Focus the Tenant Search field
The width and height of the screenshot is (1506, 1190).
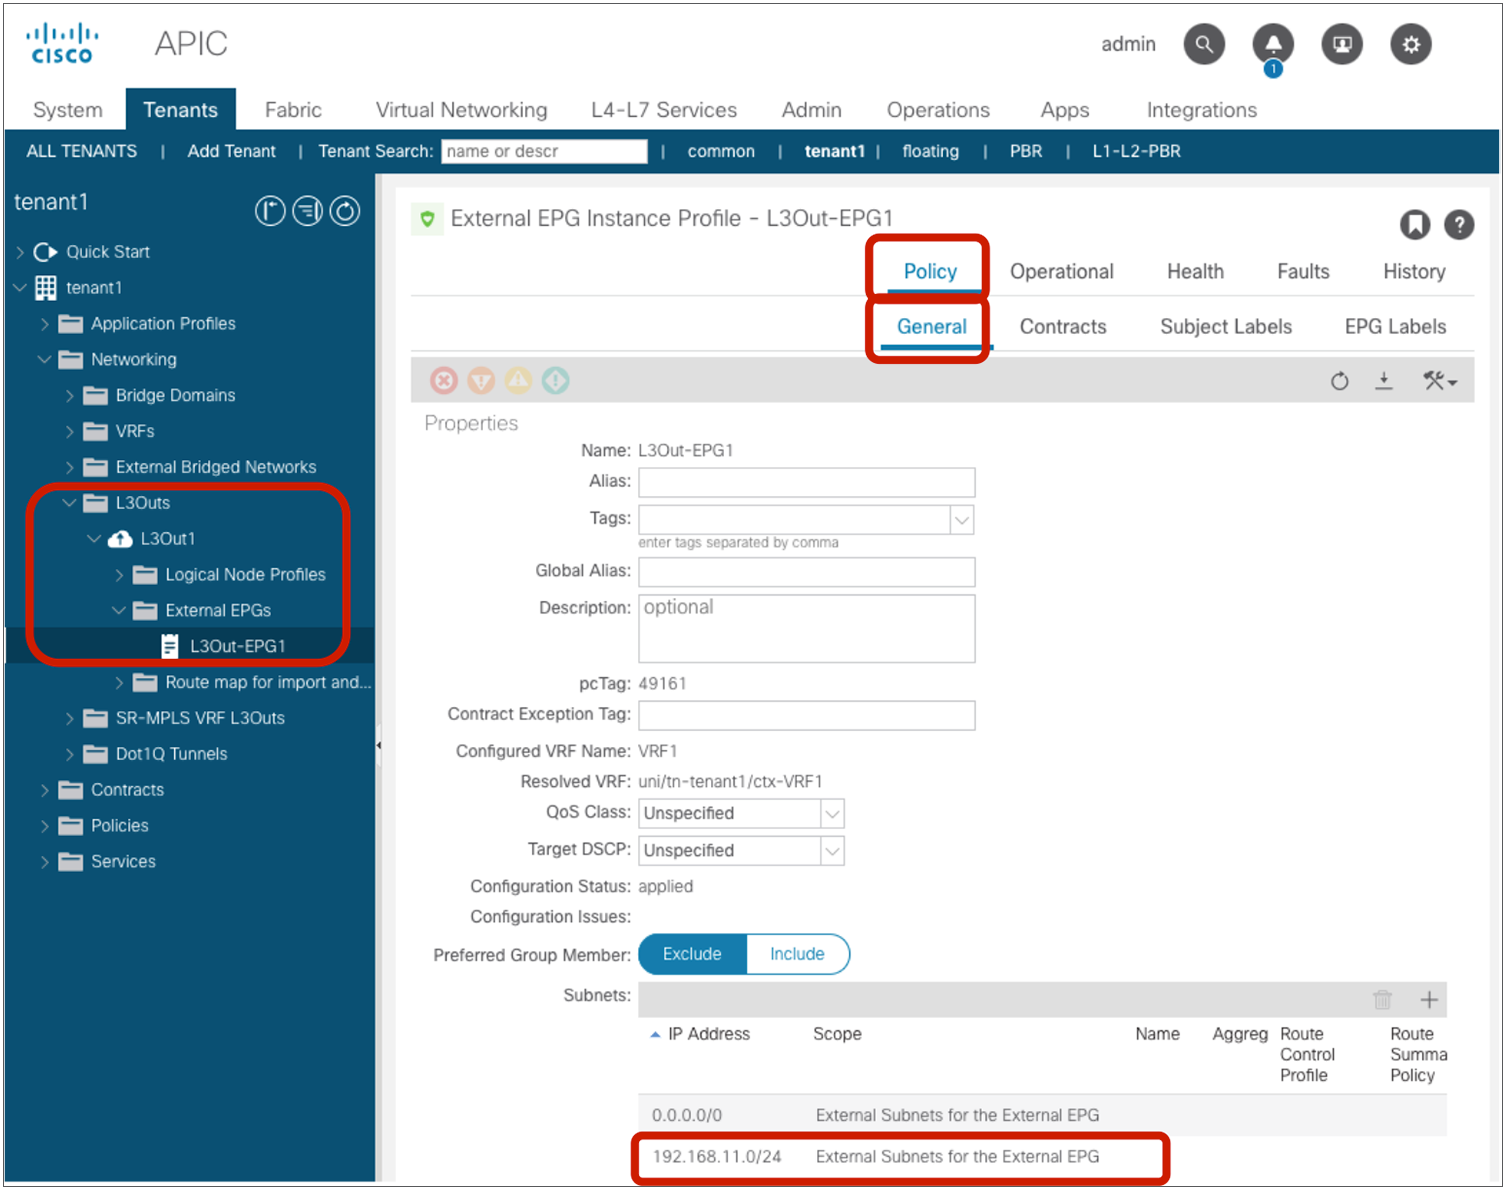(x=544, y=151)
